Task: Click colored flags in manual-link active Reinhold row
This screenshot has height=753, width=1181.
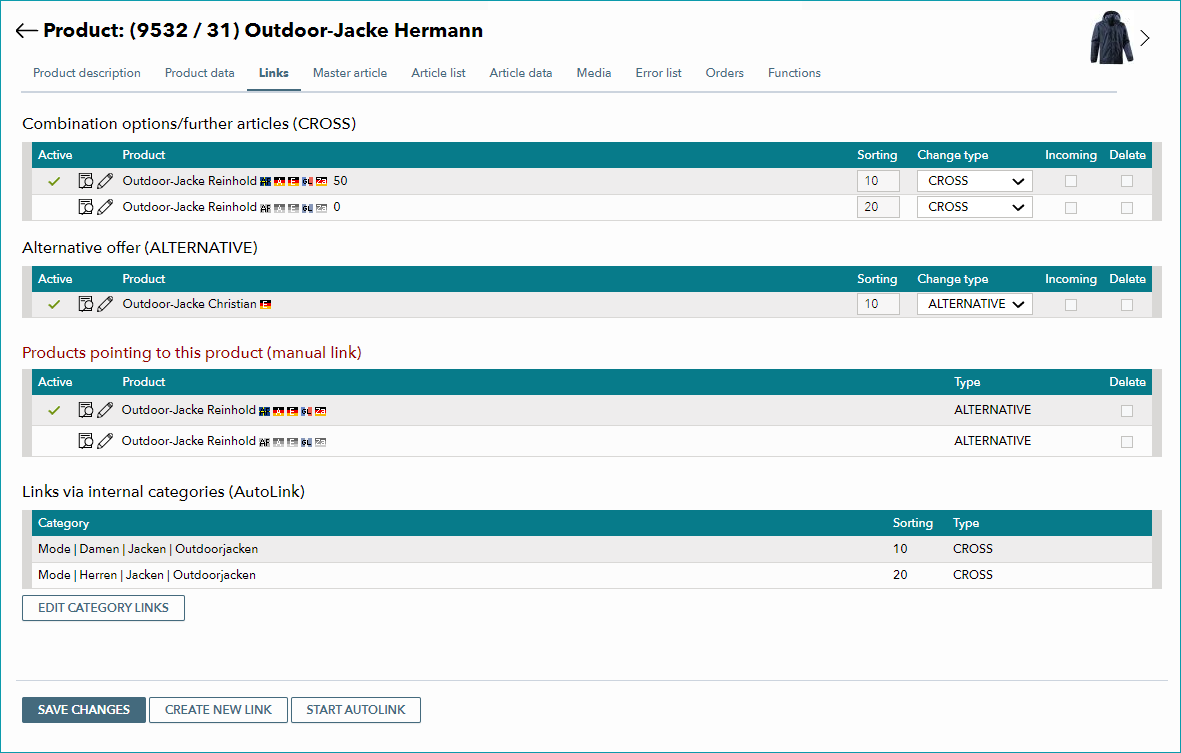Action: pyautogui.click(x=292, y=411)
